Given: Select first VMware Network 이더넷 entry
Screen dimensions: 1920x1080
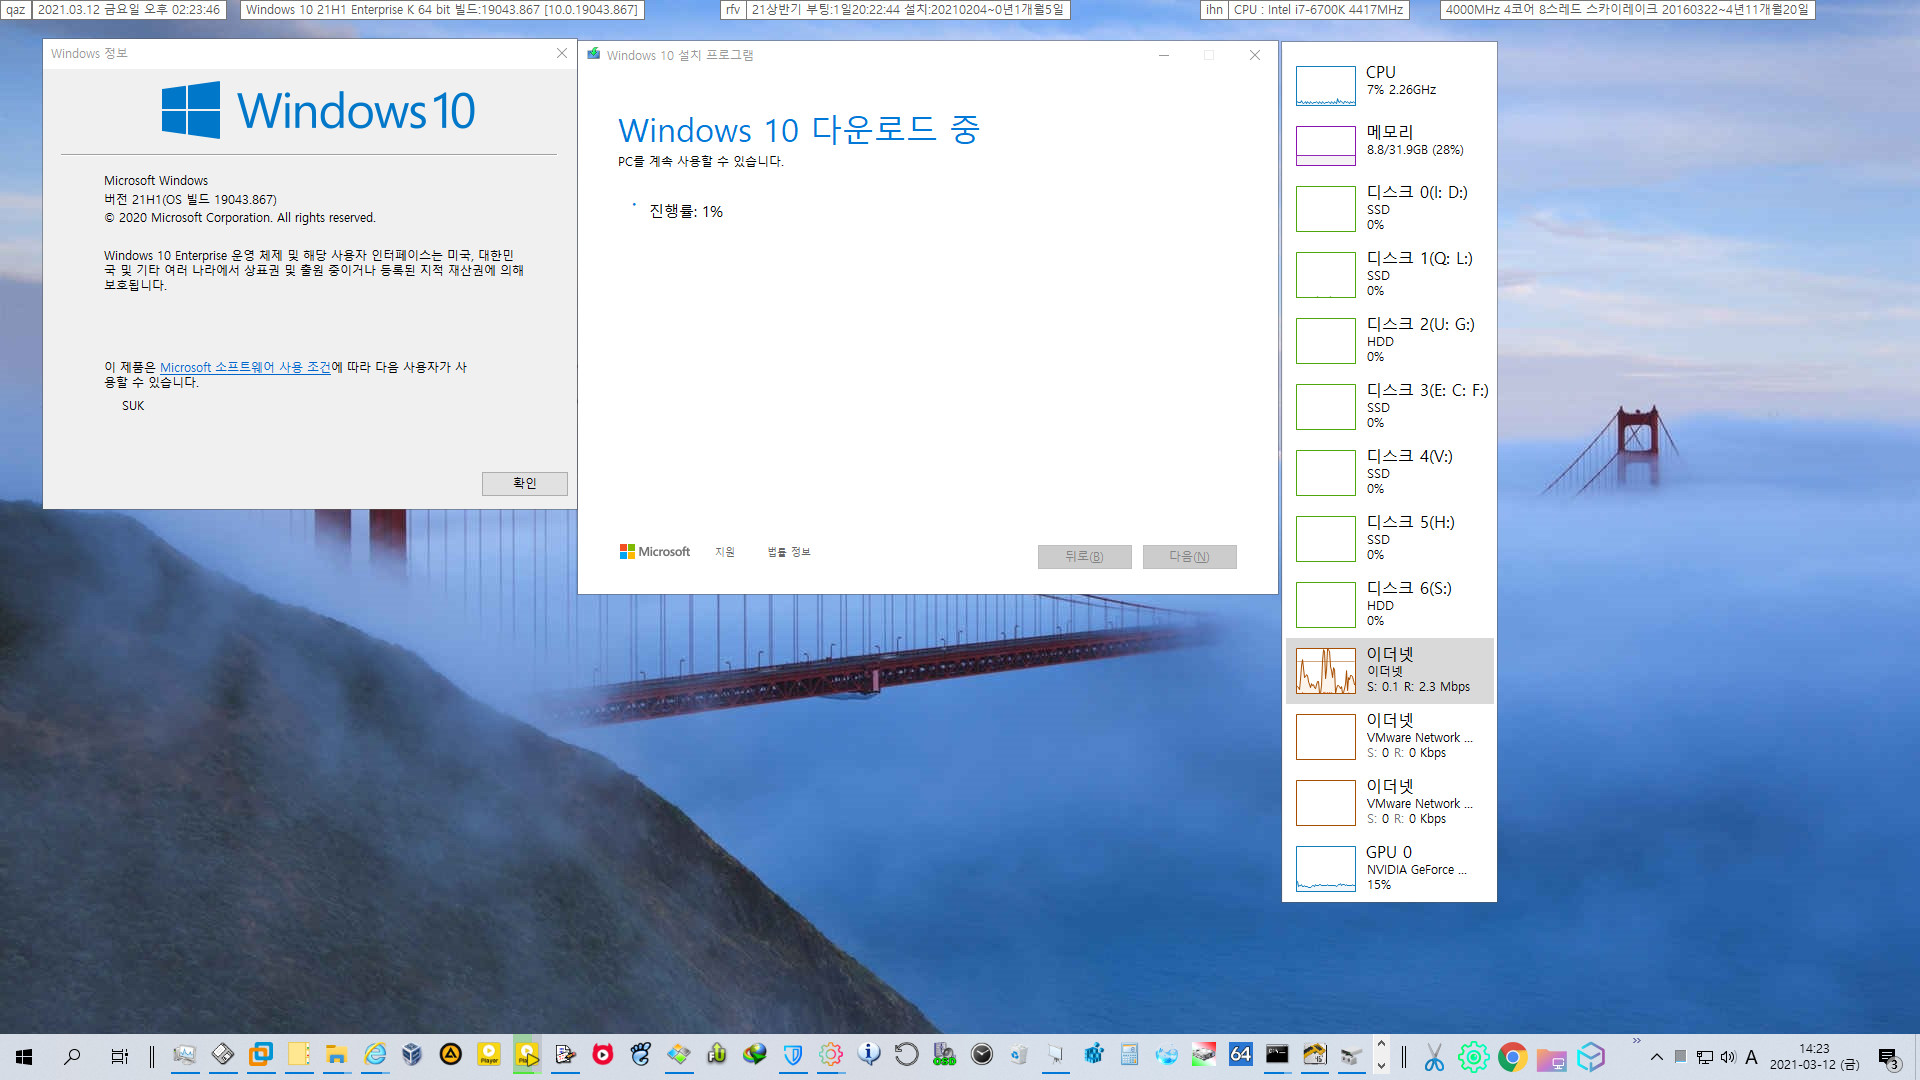Looking at the screenshot, I should pyautogui.click(x=1389, y=736).
